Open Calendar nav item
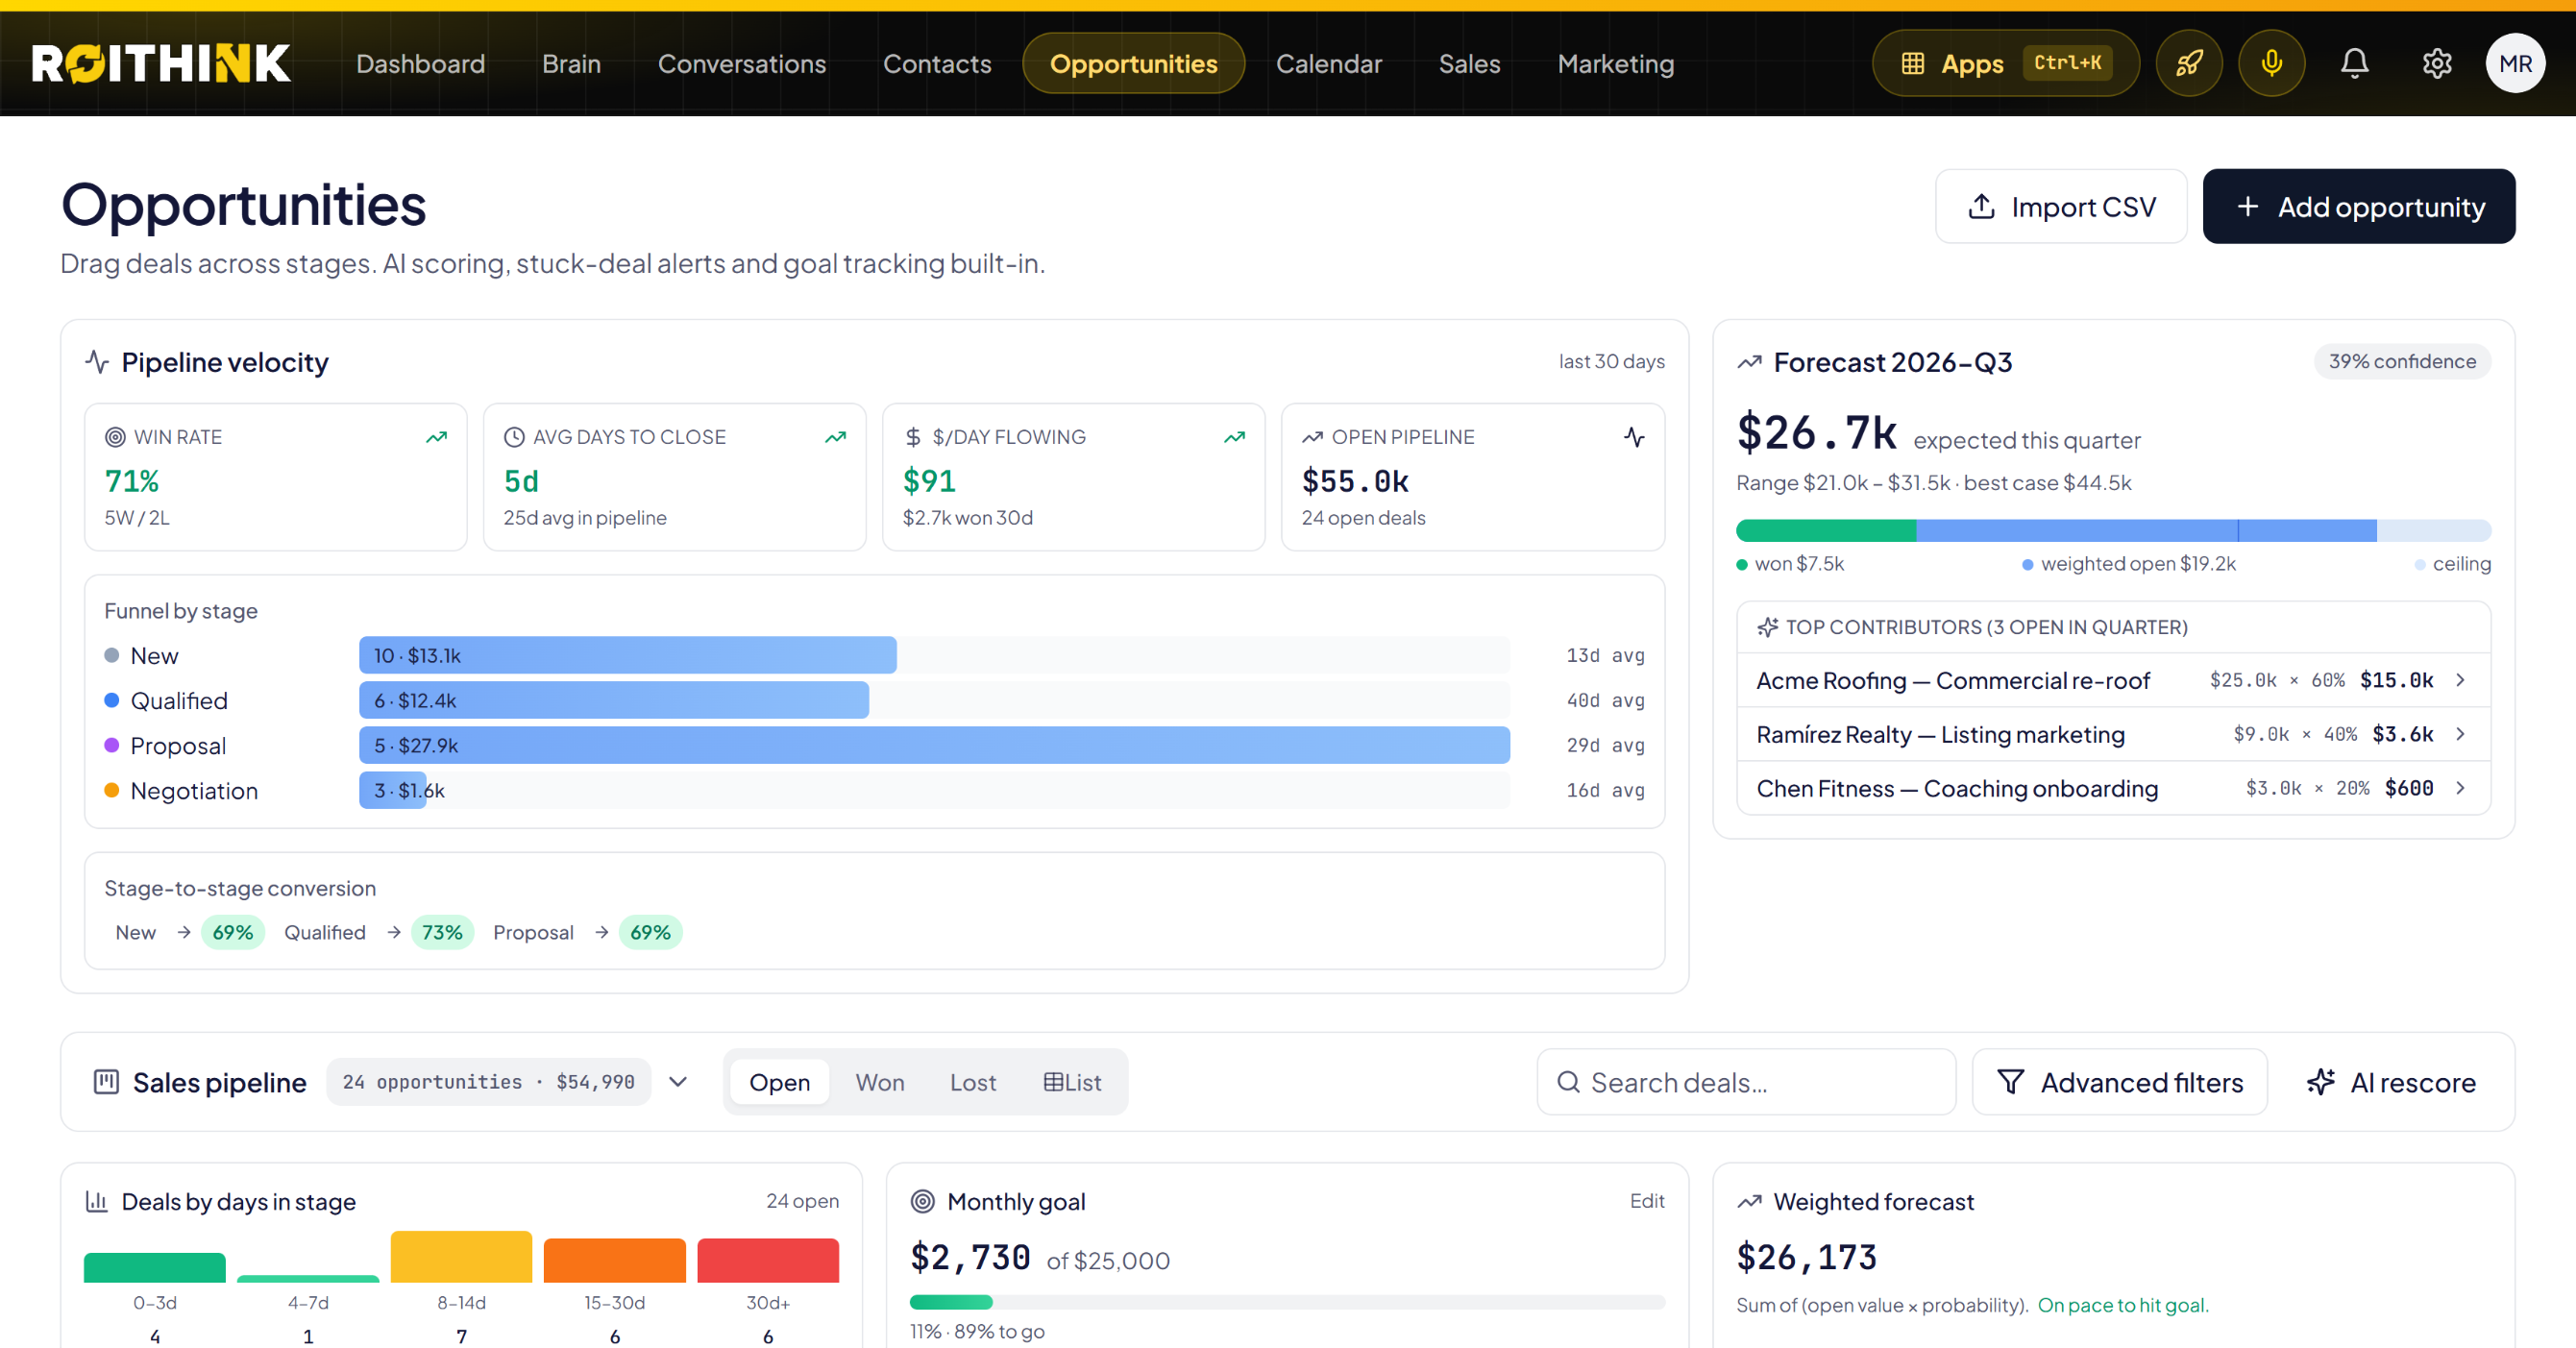Image resolution: width=2576 pixels, height=1348 pixels. point(1328,64)
